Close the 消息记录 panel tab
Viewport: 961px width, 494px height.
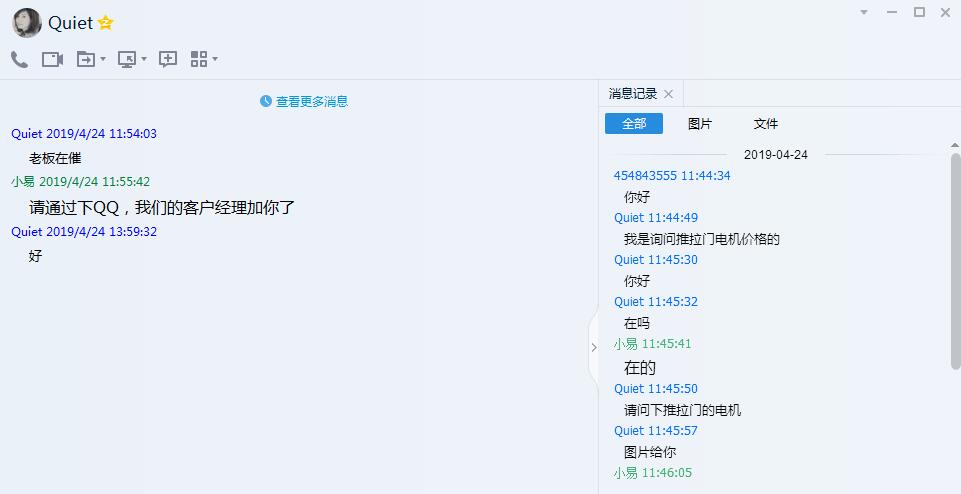point(669,94)
